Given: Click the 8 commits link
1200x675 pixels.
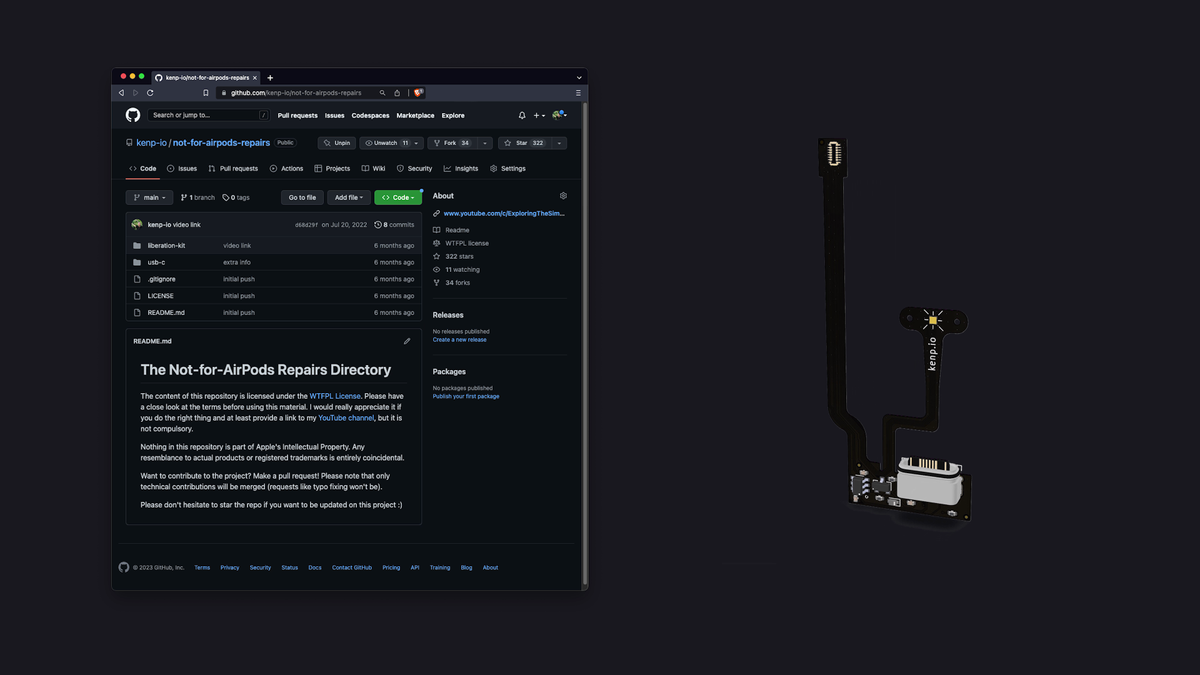Looking at the screenshot, I should tap(394, 225).
